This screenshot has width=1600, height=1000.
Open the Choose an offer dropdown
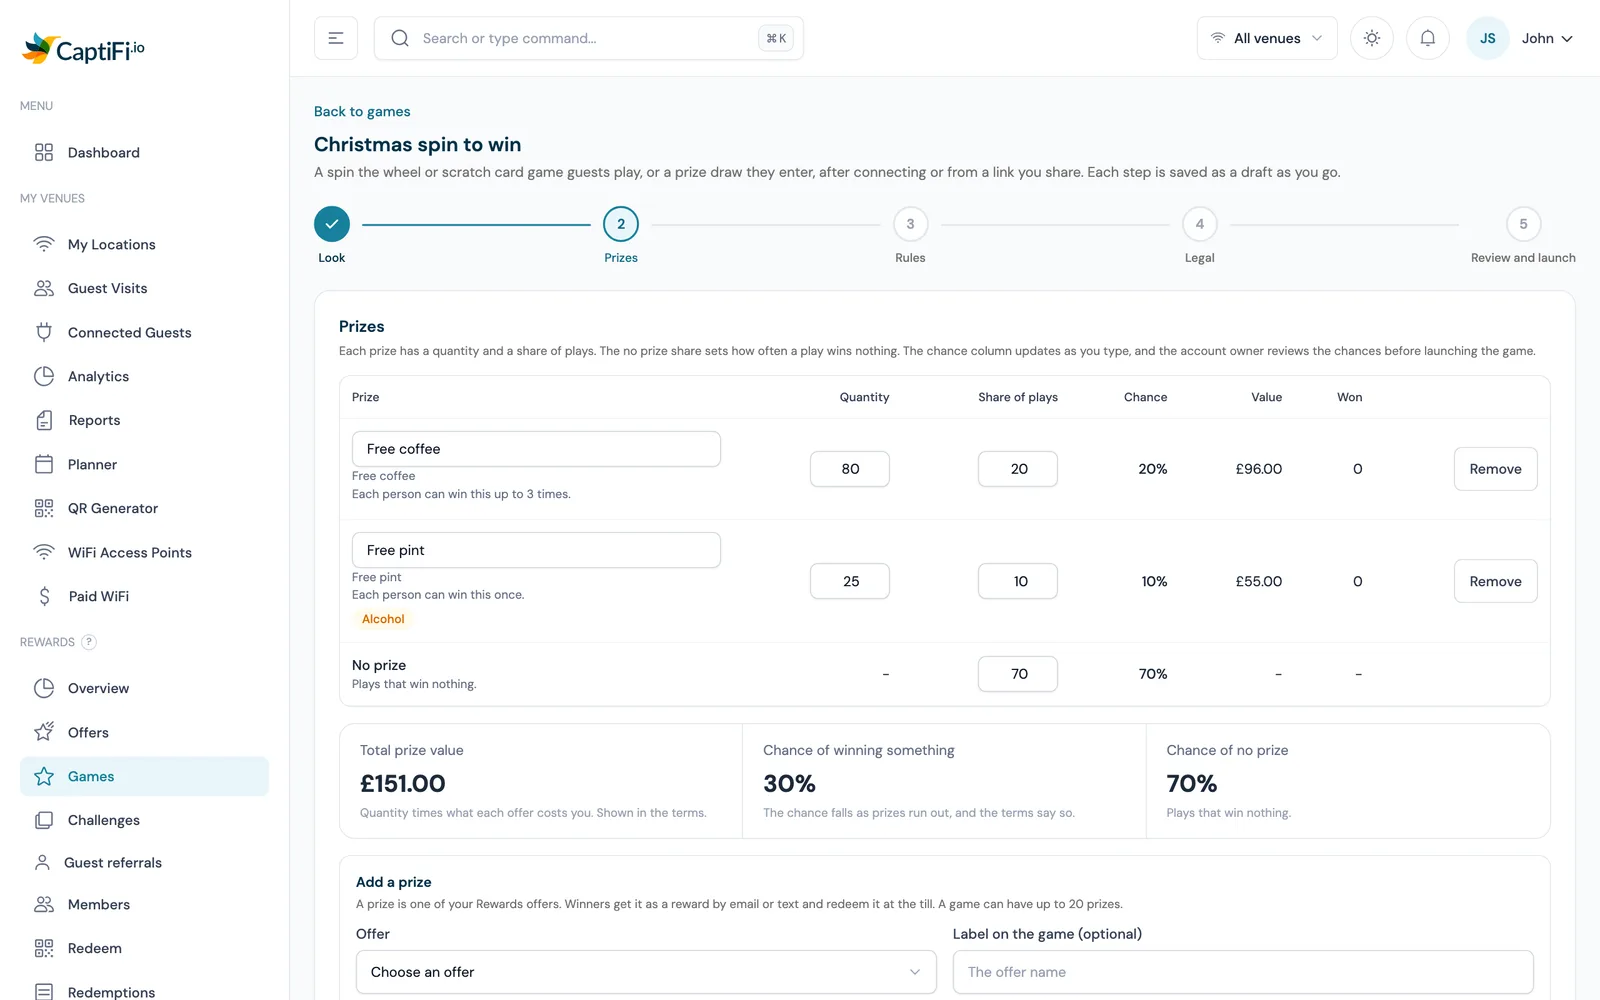[646, 972]
